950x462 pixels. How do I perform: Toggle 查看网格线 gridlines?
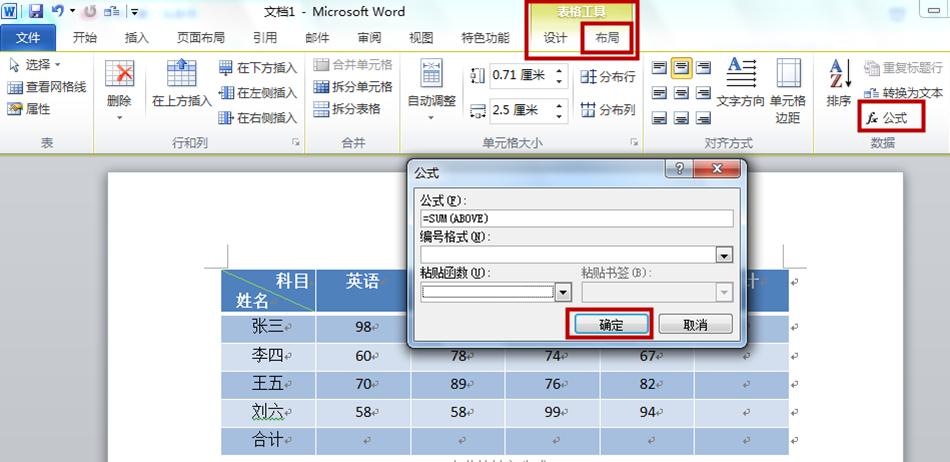(x=47, y=87)
